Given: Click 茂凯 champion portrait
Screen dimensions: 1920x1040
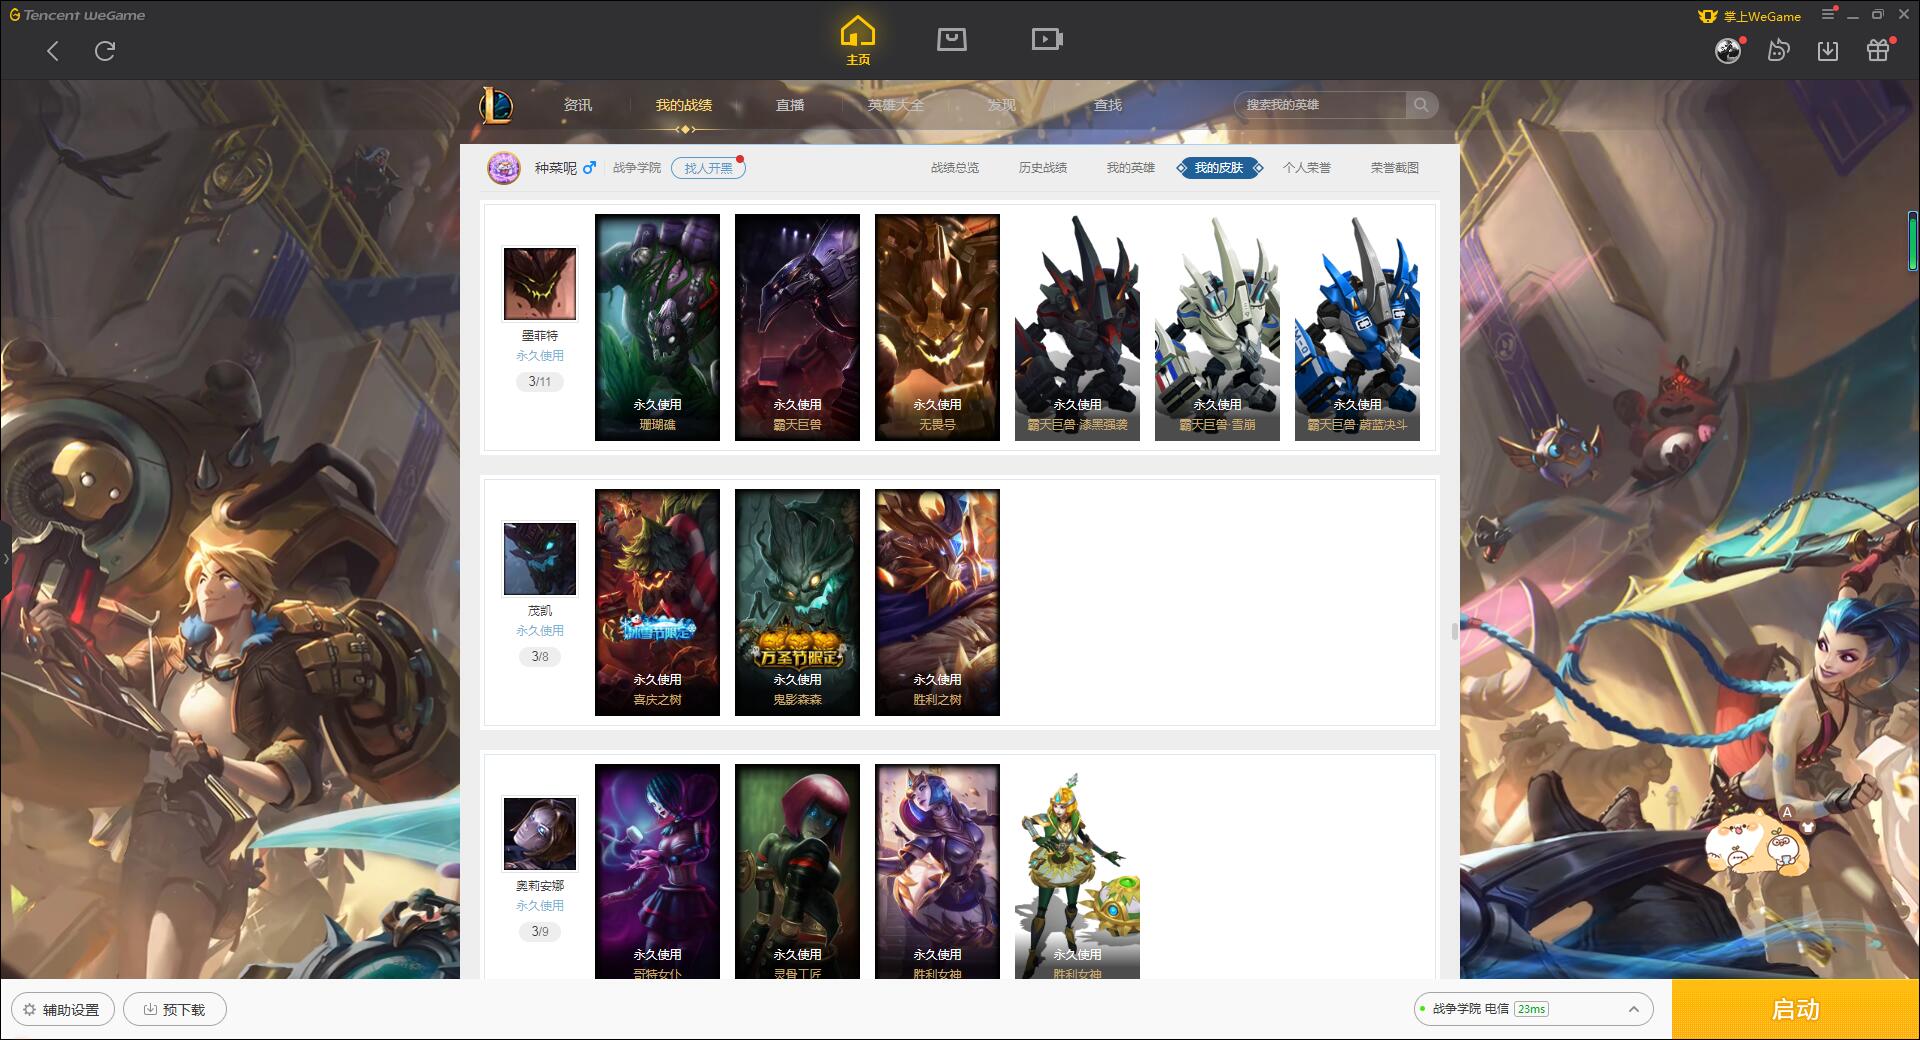Looking at the screenshot, I should point(540,559).
